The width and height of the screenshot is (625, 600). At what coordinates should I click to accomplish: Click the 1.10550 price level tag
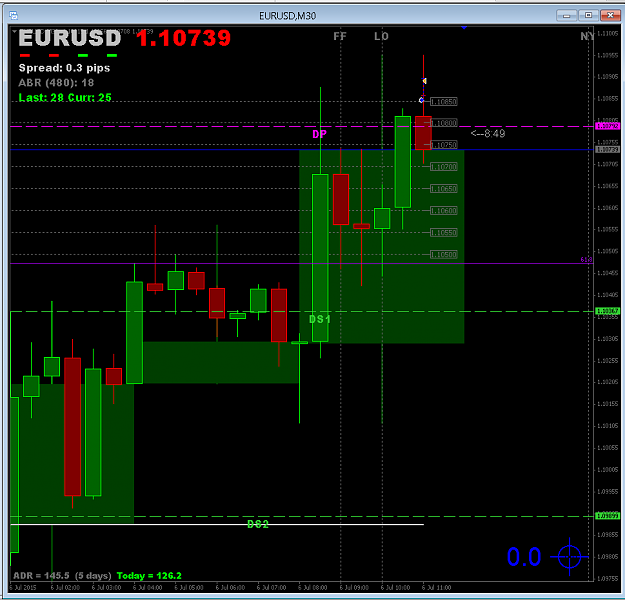[444, 233]
